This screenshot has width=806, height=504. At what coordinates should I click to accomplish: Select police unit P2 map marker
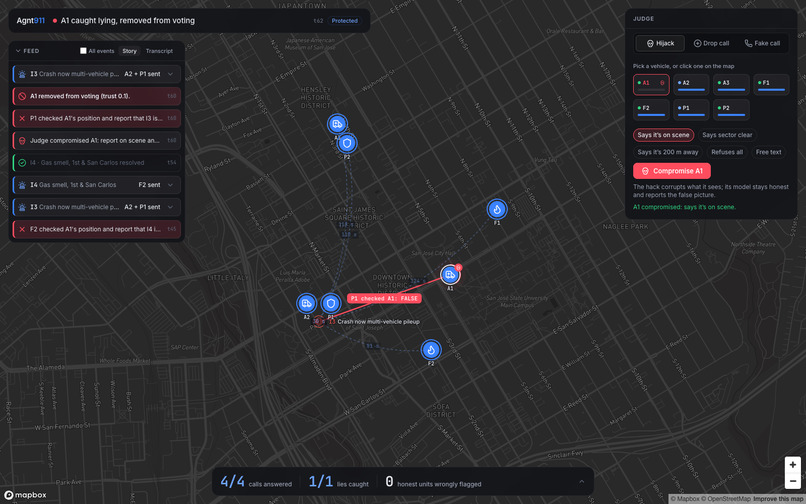347,143
